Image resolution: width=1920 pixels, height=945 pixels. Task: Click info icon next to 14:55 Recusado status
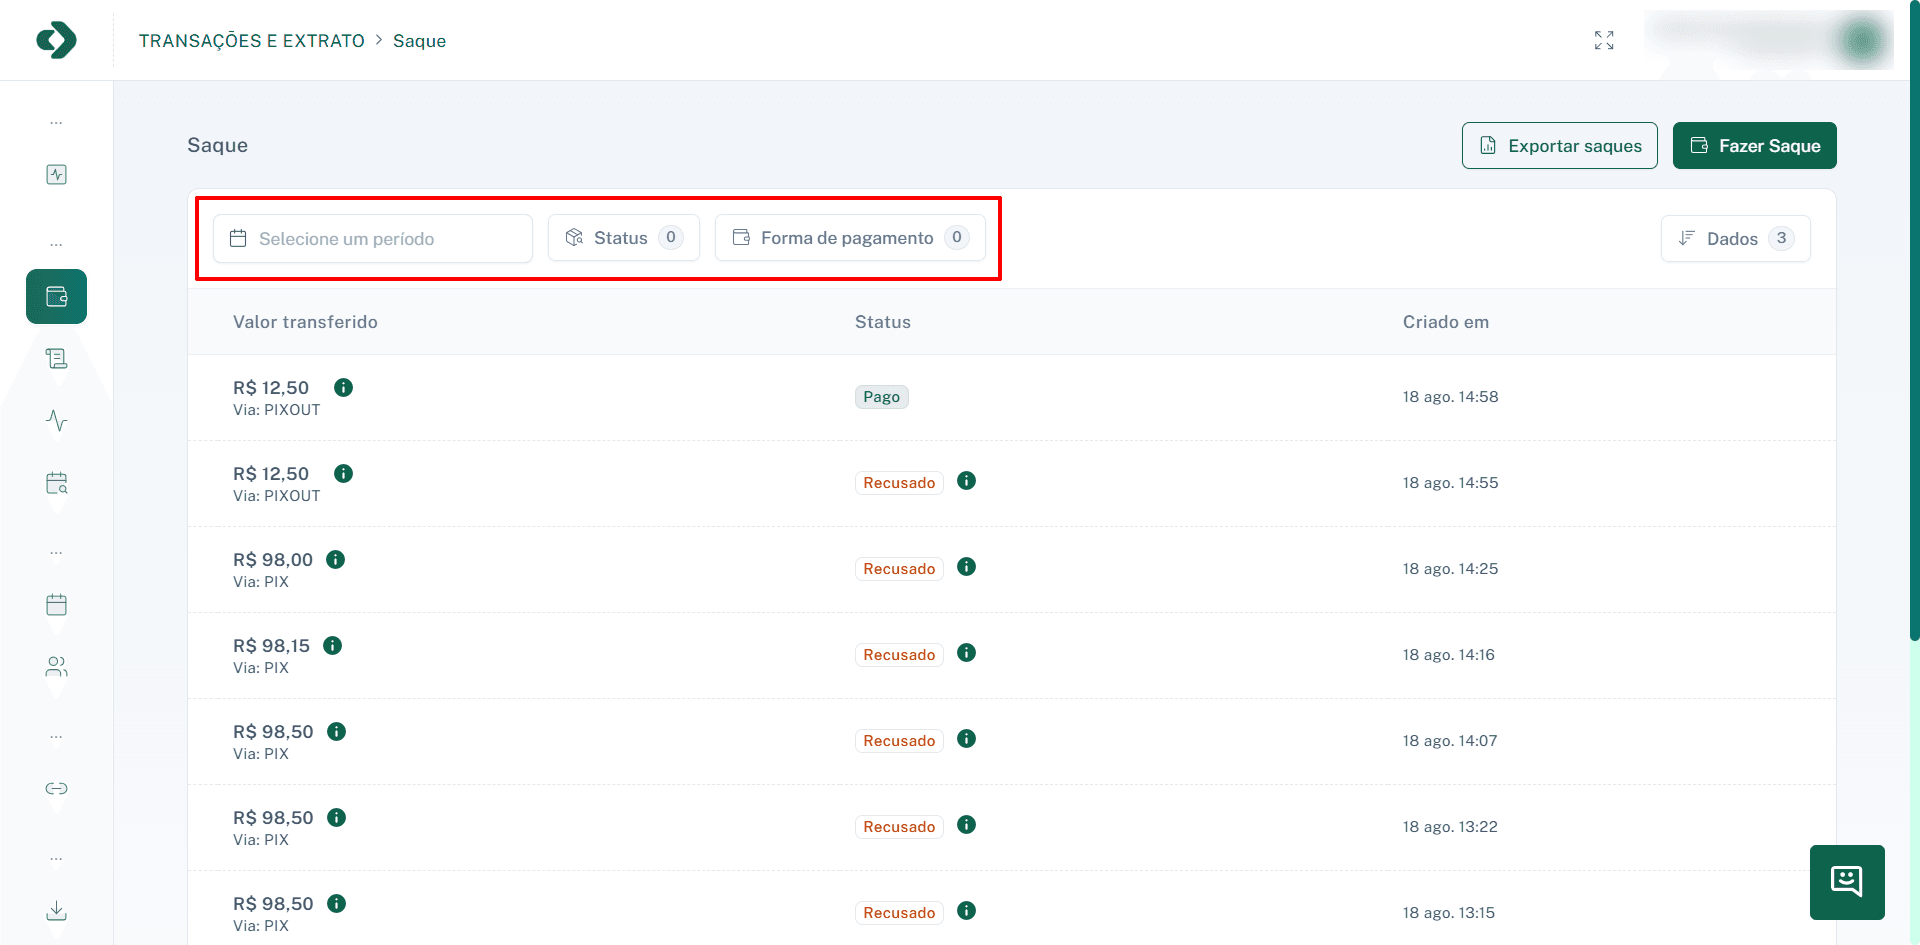[x=966, y=481]
